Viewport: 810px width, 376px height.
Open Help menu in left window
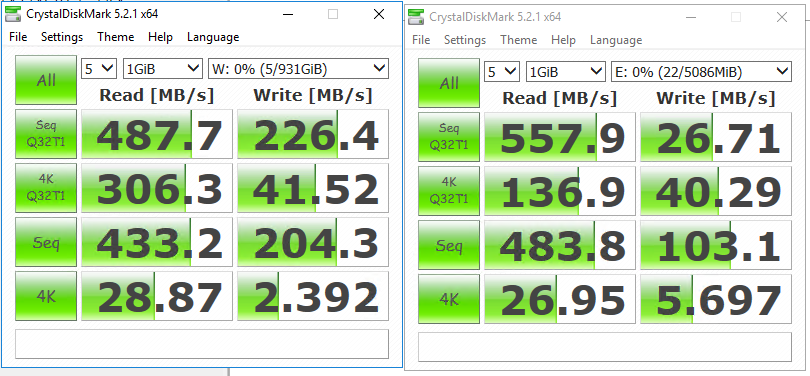click(x=160, y=37)
